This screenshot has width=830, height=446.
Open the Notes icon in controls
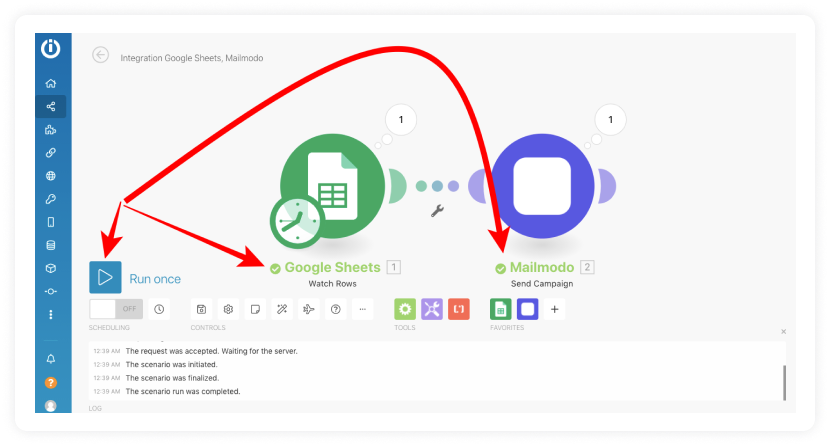[255, 310]
